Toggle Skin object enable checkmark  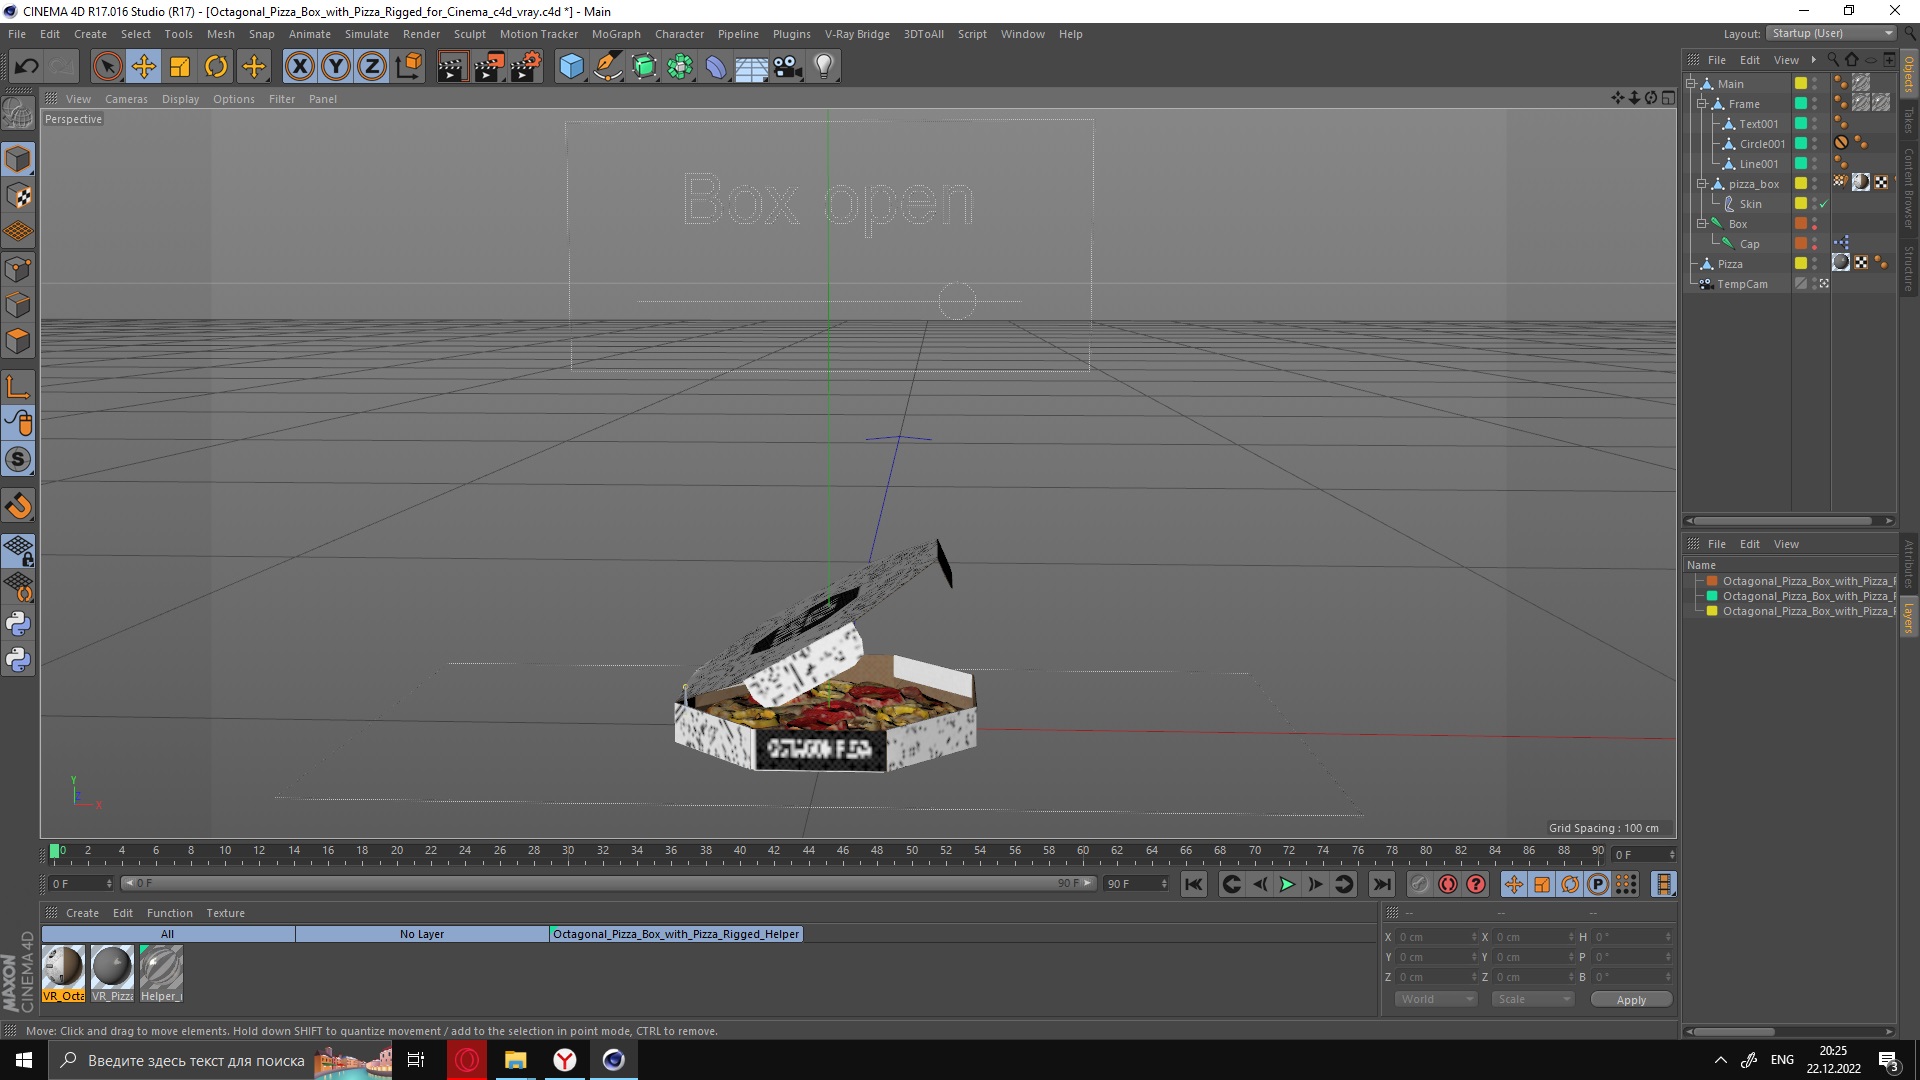1824,204
